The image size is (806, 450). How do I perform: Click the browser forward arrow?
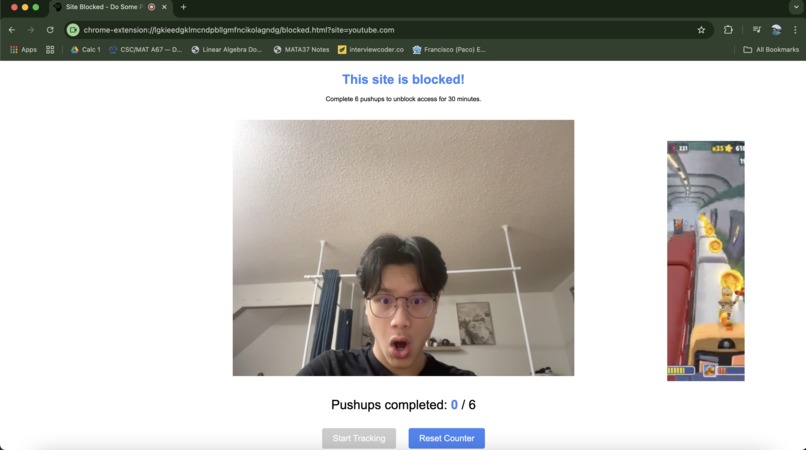[x=31, y=30]
